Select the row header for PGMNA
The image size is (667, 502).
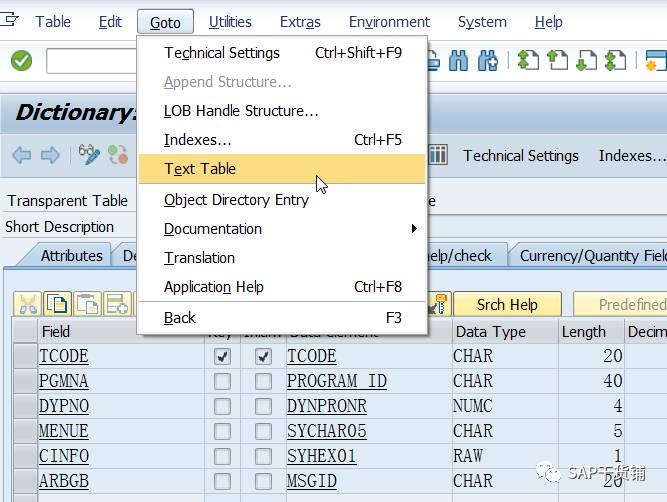point(25,381)
